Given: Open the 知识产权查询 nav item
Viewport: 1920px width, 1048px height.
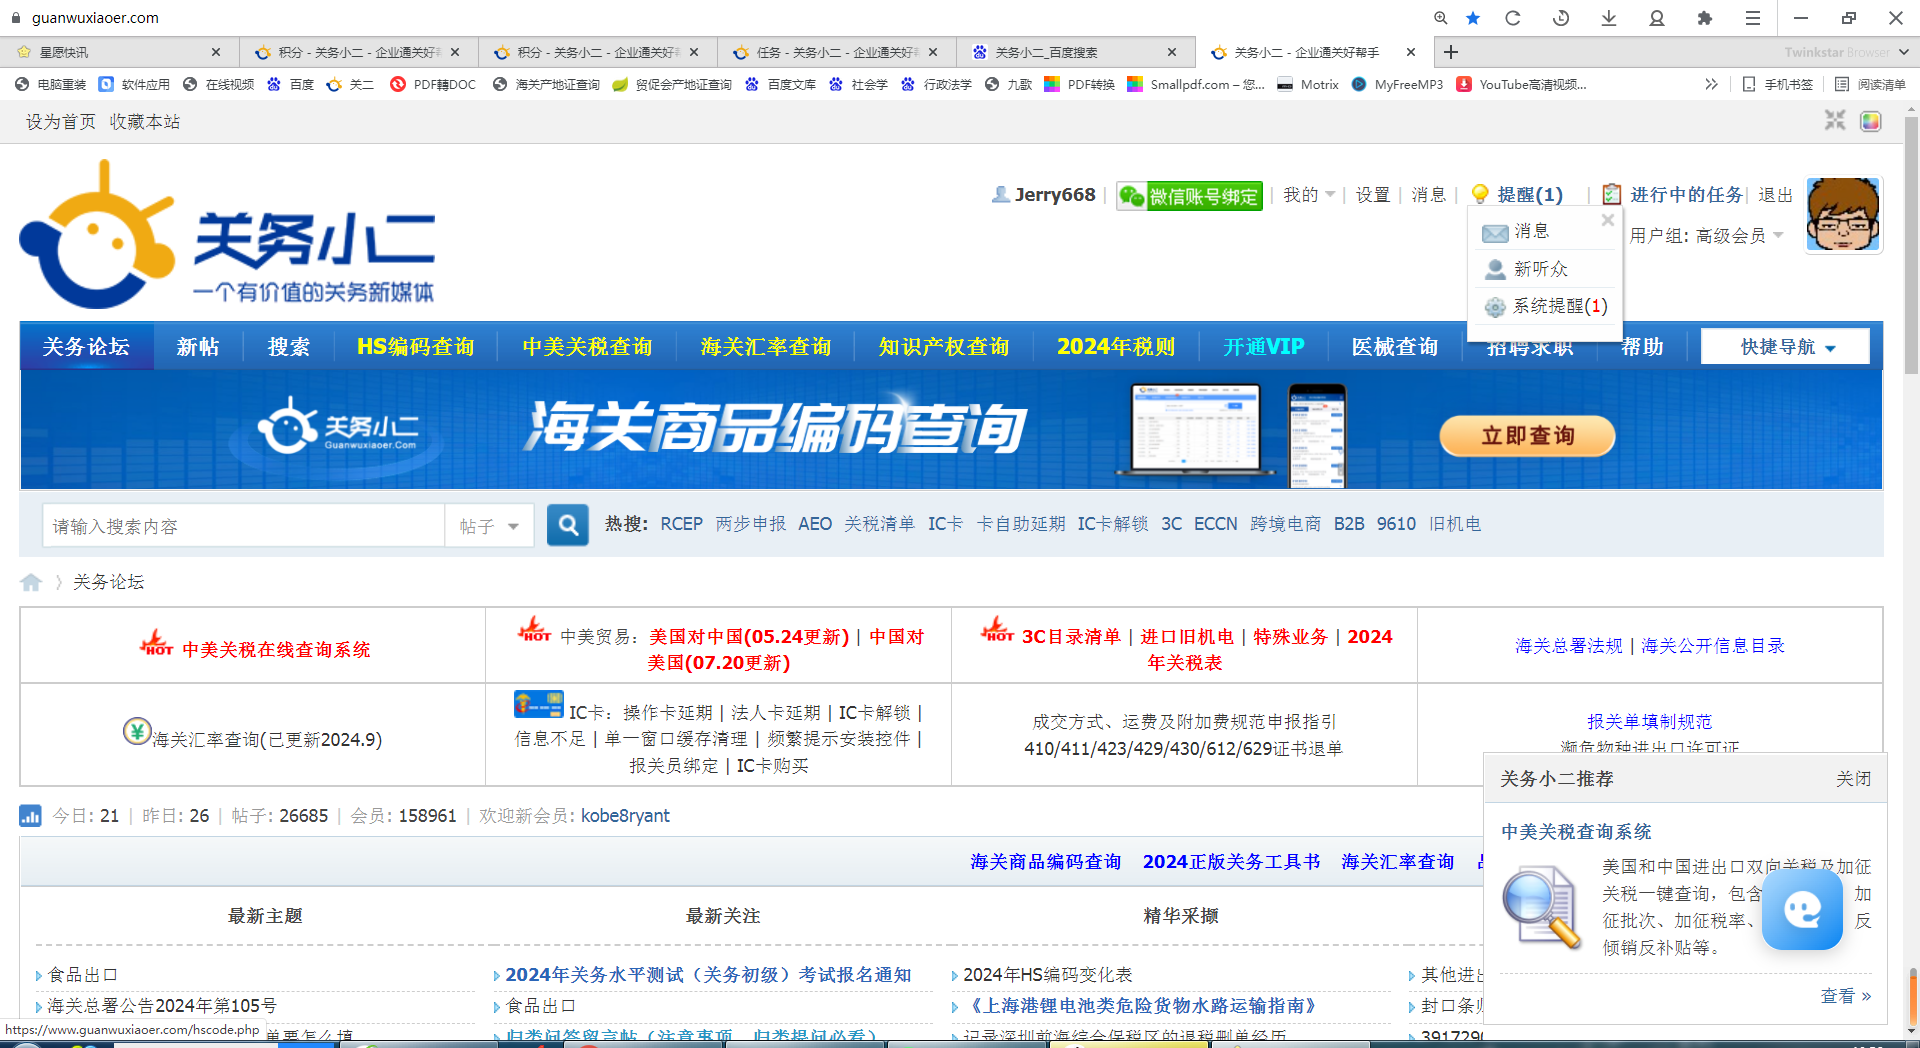Looking at the screenshot, I should (943, 346).
